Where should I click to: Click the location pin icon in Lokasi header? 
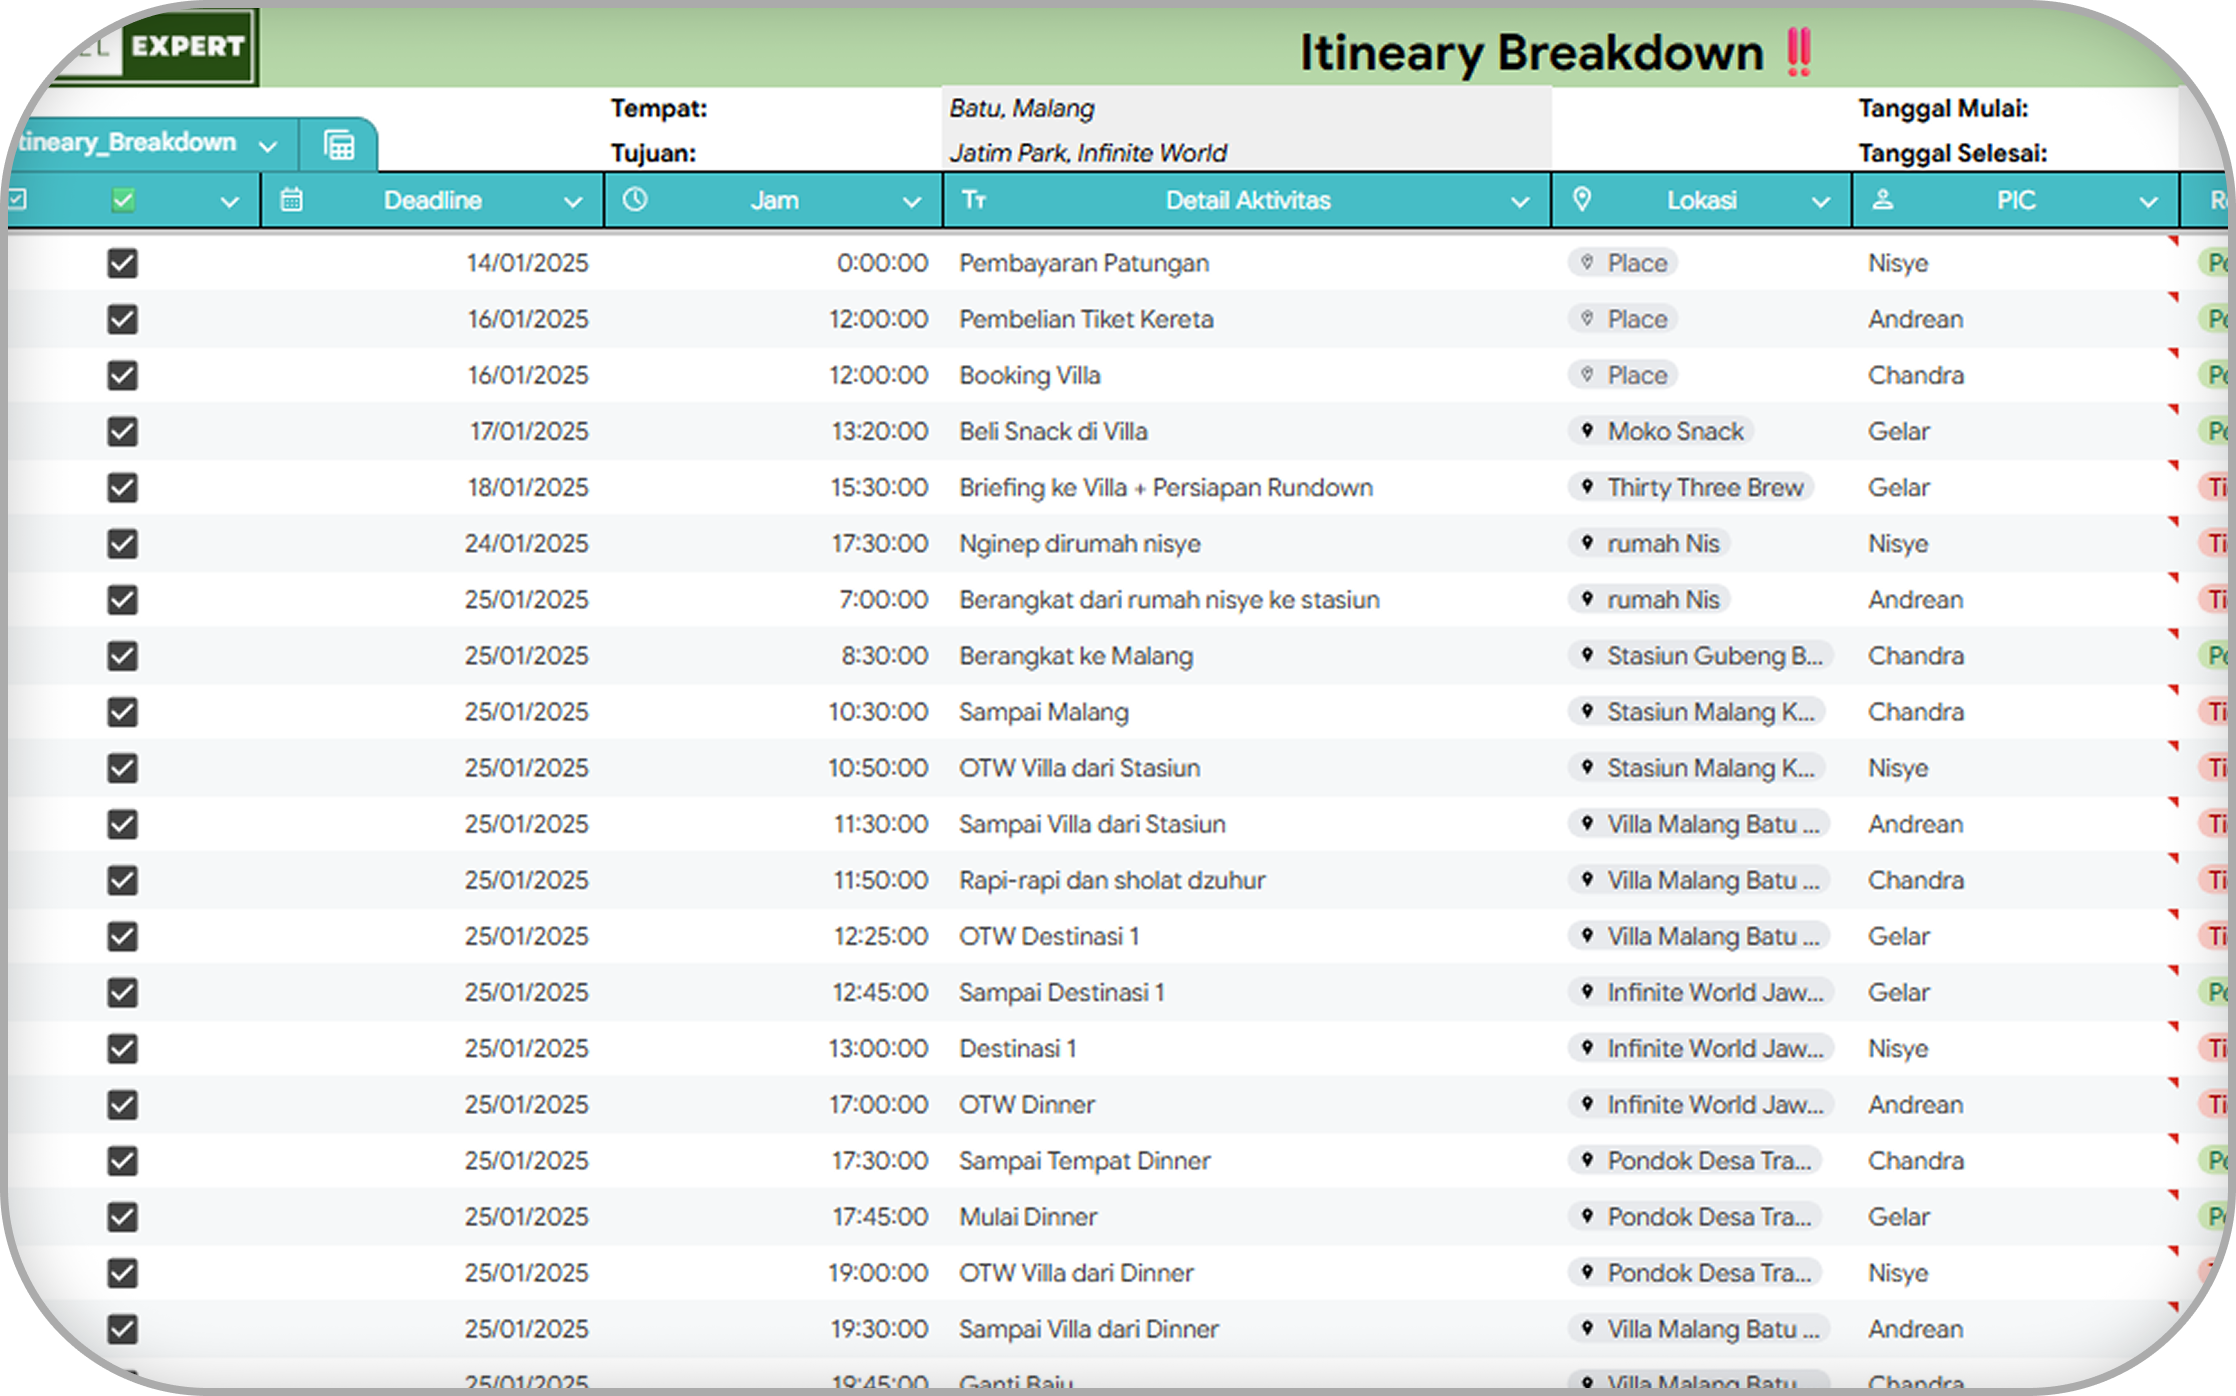[x=1581, y=200]
